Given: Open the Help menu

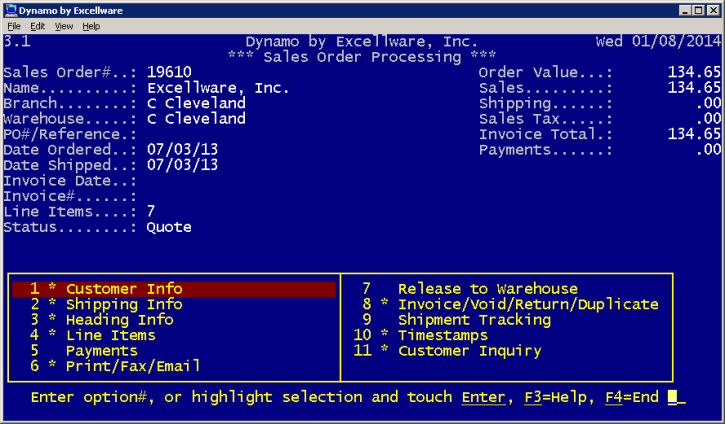Looking at the screenshot, I should (91, 26).
